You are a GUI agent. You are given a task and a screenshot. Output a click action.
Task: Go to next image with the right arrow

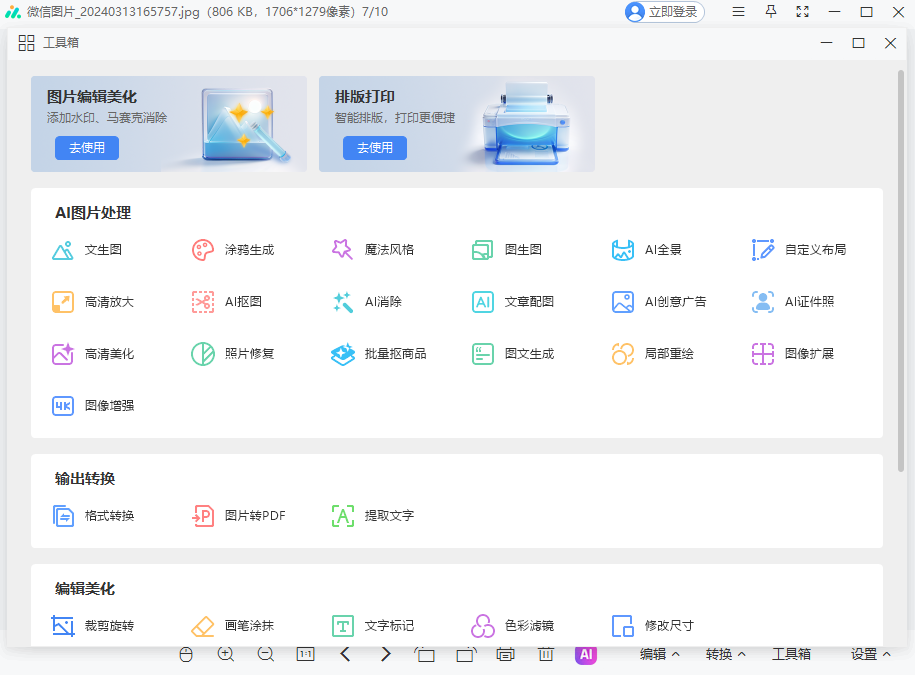pyautogui.click(x=385, y=654)
